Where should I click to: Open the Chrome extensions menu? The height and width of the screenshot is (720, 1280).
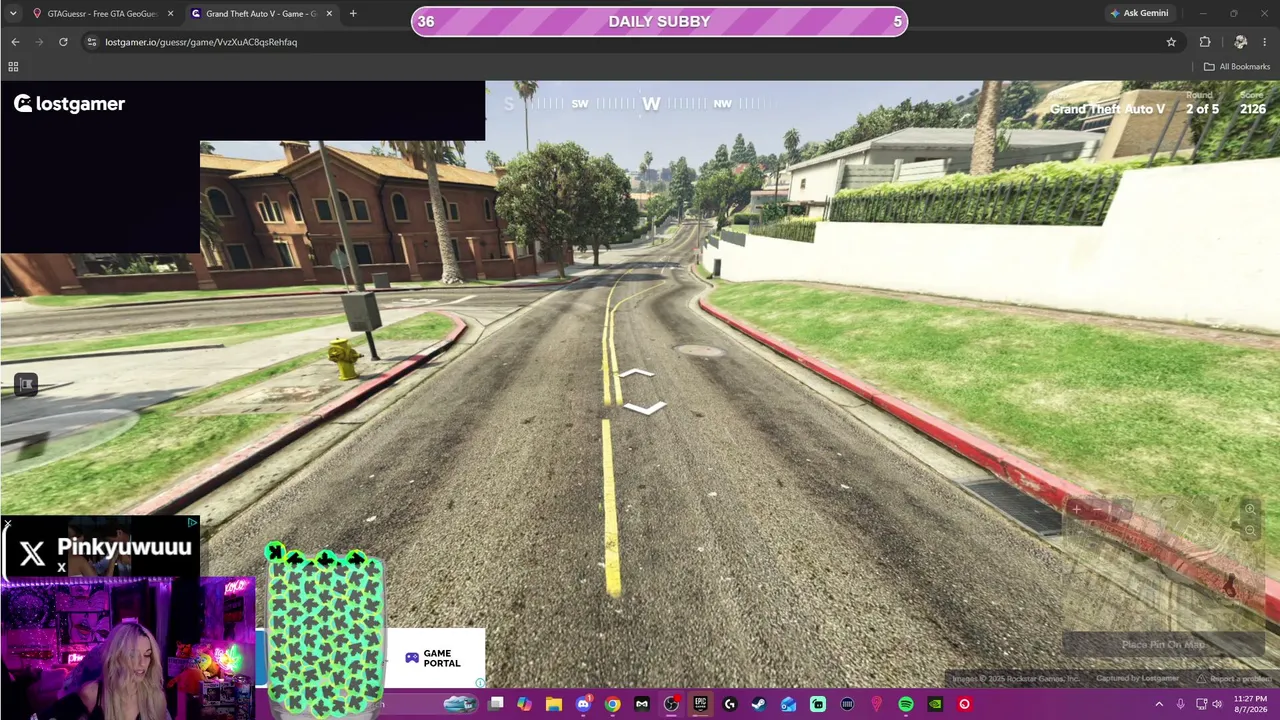pos(1205,42)
